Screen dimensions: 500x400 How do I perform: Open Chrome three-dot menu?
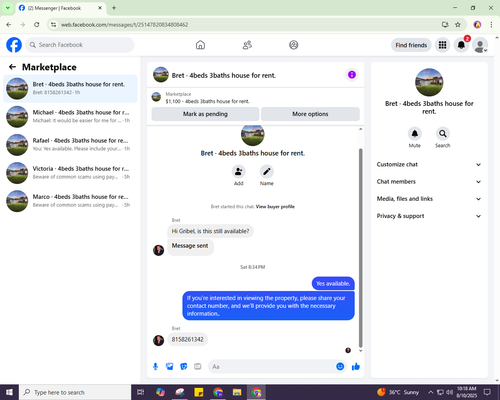click(491, 25)
